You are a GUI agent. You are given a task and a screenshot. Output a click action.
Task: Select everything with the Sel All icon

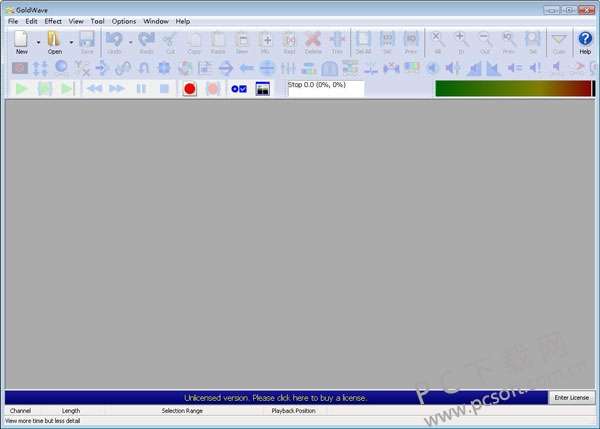pyautogui.click(x=363, y=42)
